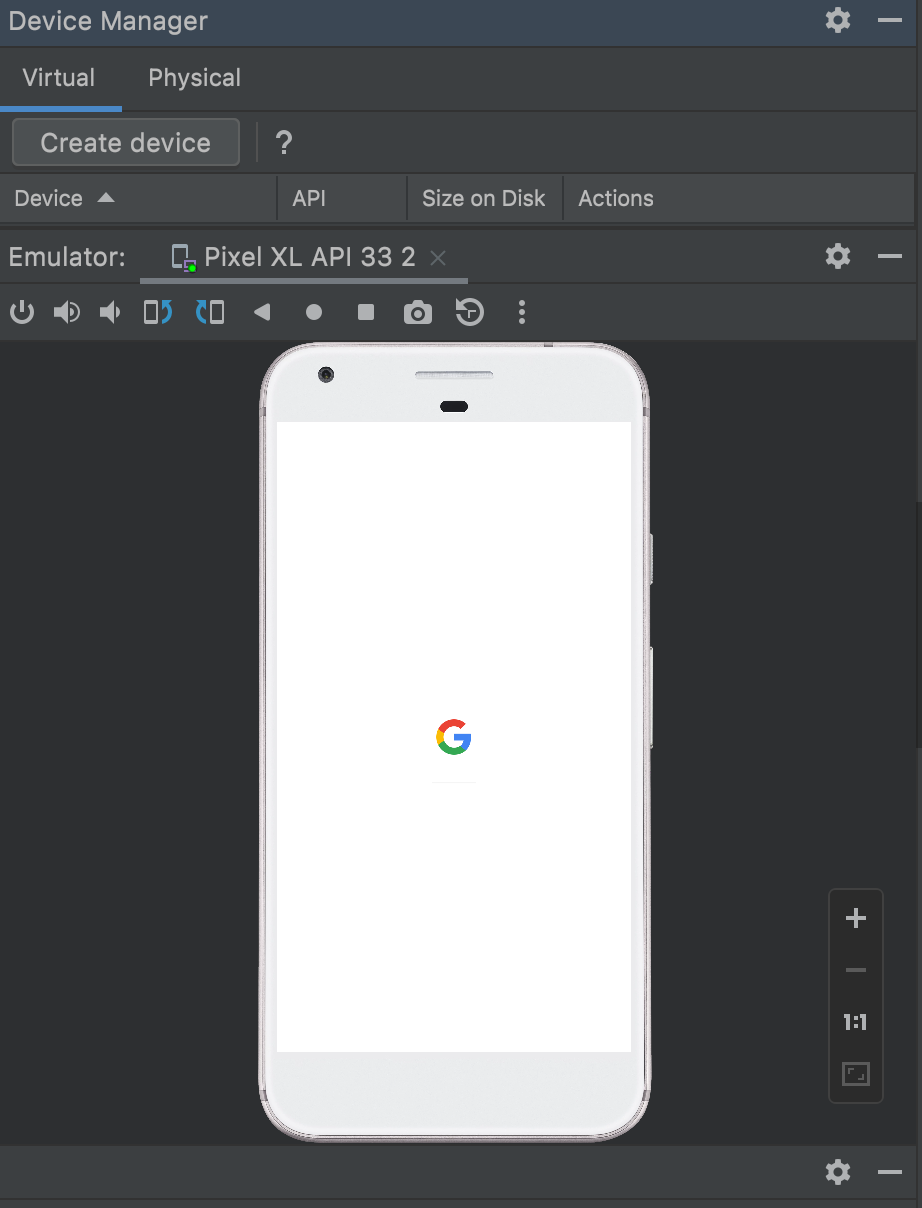Image resolution: width=922 pixels, height=1208 pixels.
Task: Open emulator extended controls menu
Action: (522, 313)
